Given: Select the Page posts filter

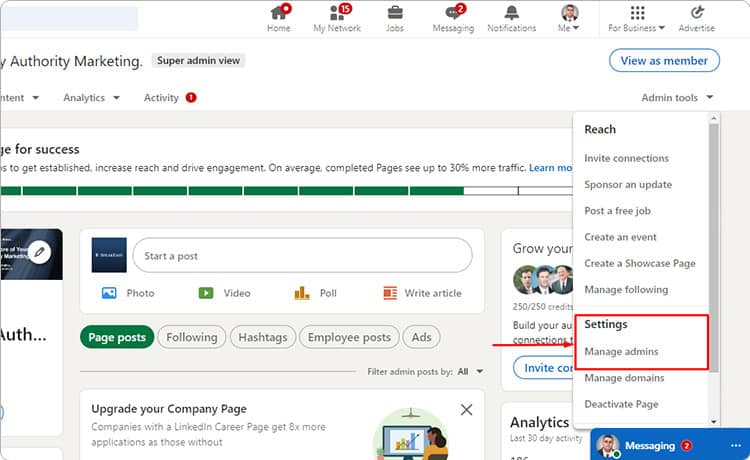Looking at the screenshot, I should pyautogui.click(x=117, y=337).
